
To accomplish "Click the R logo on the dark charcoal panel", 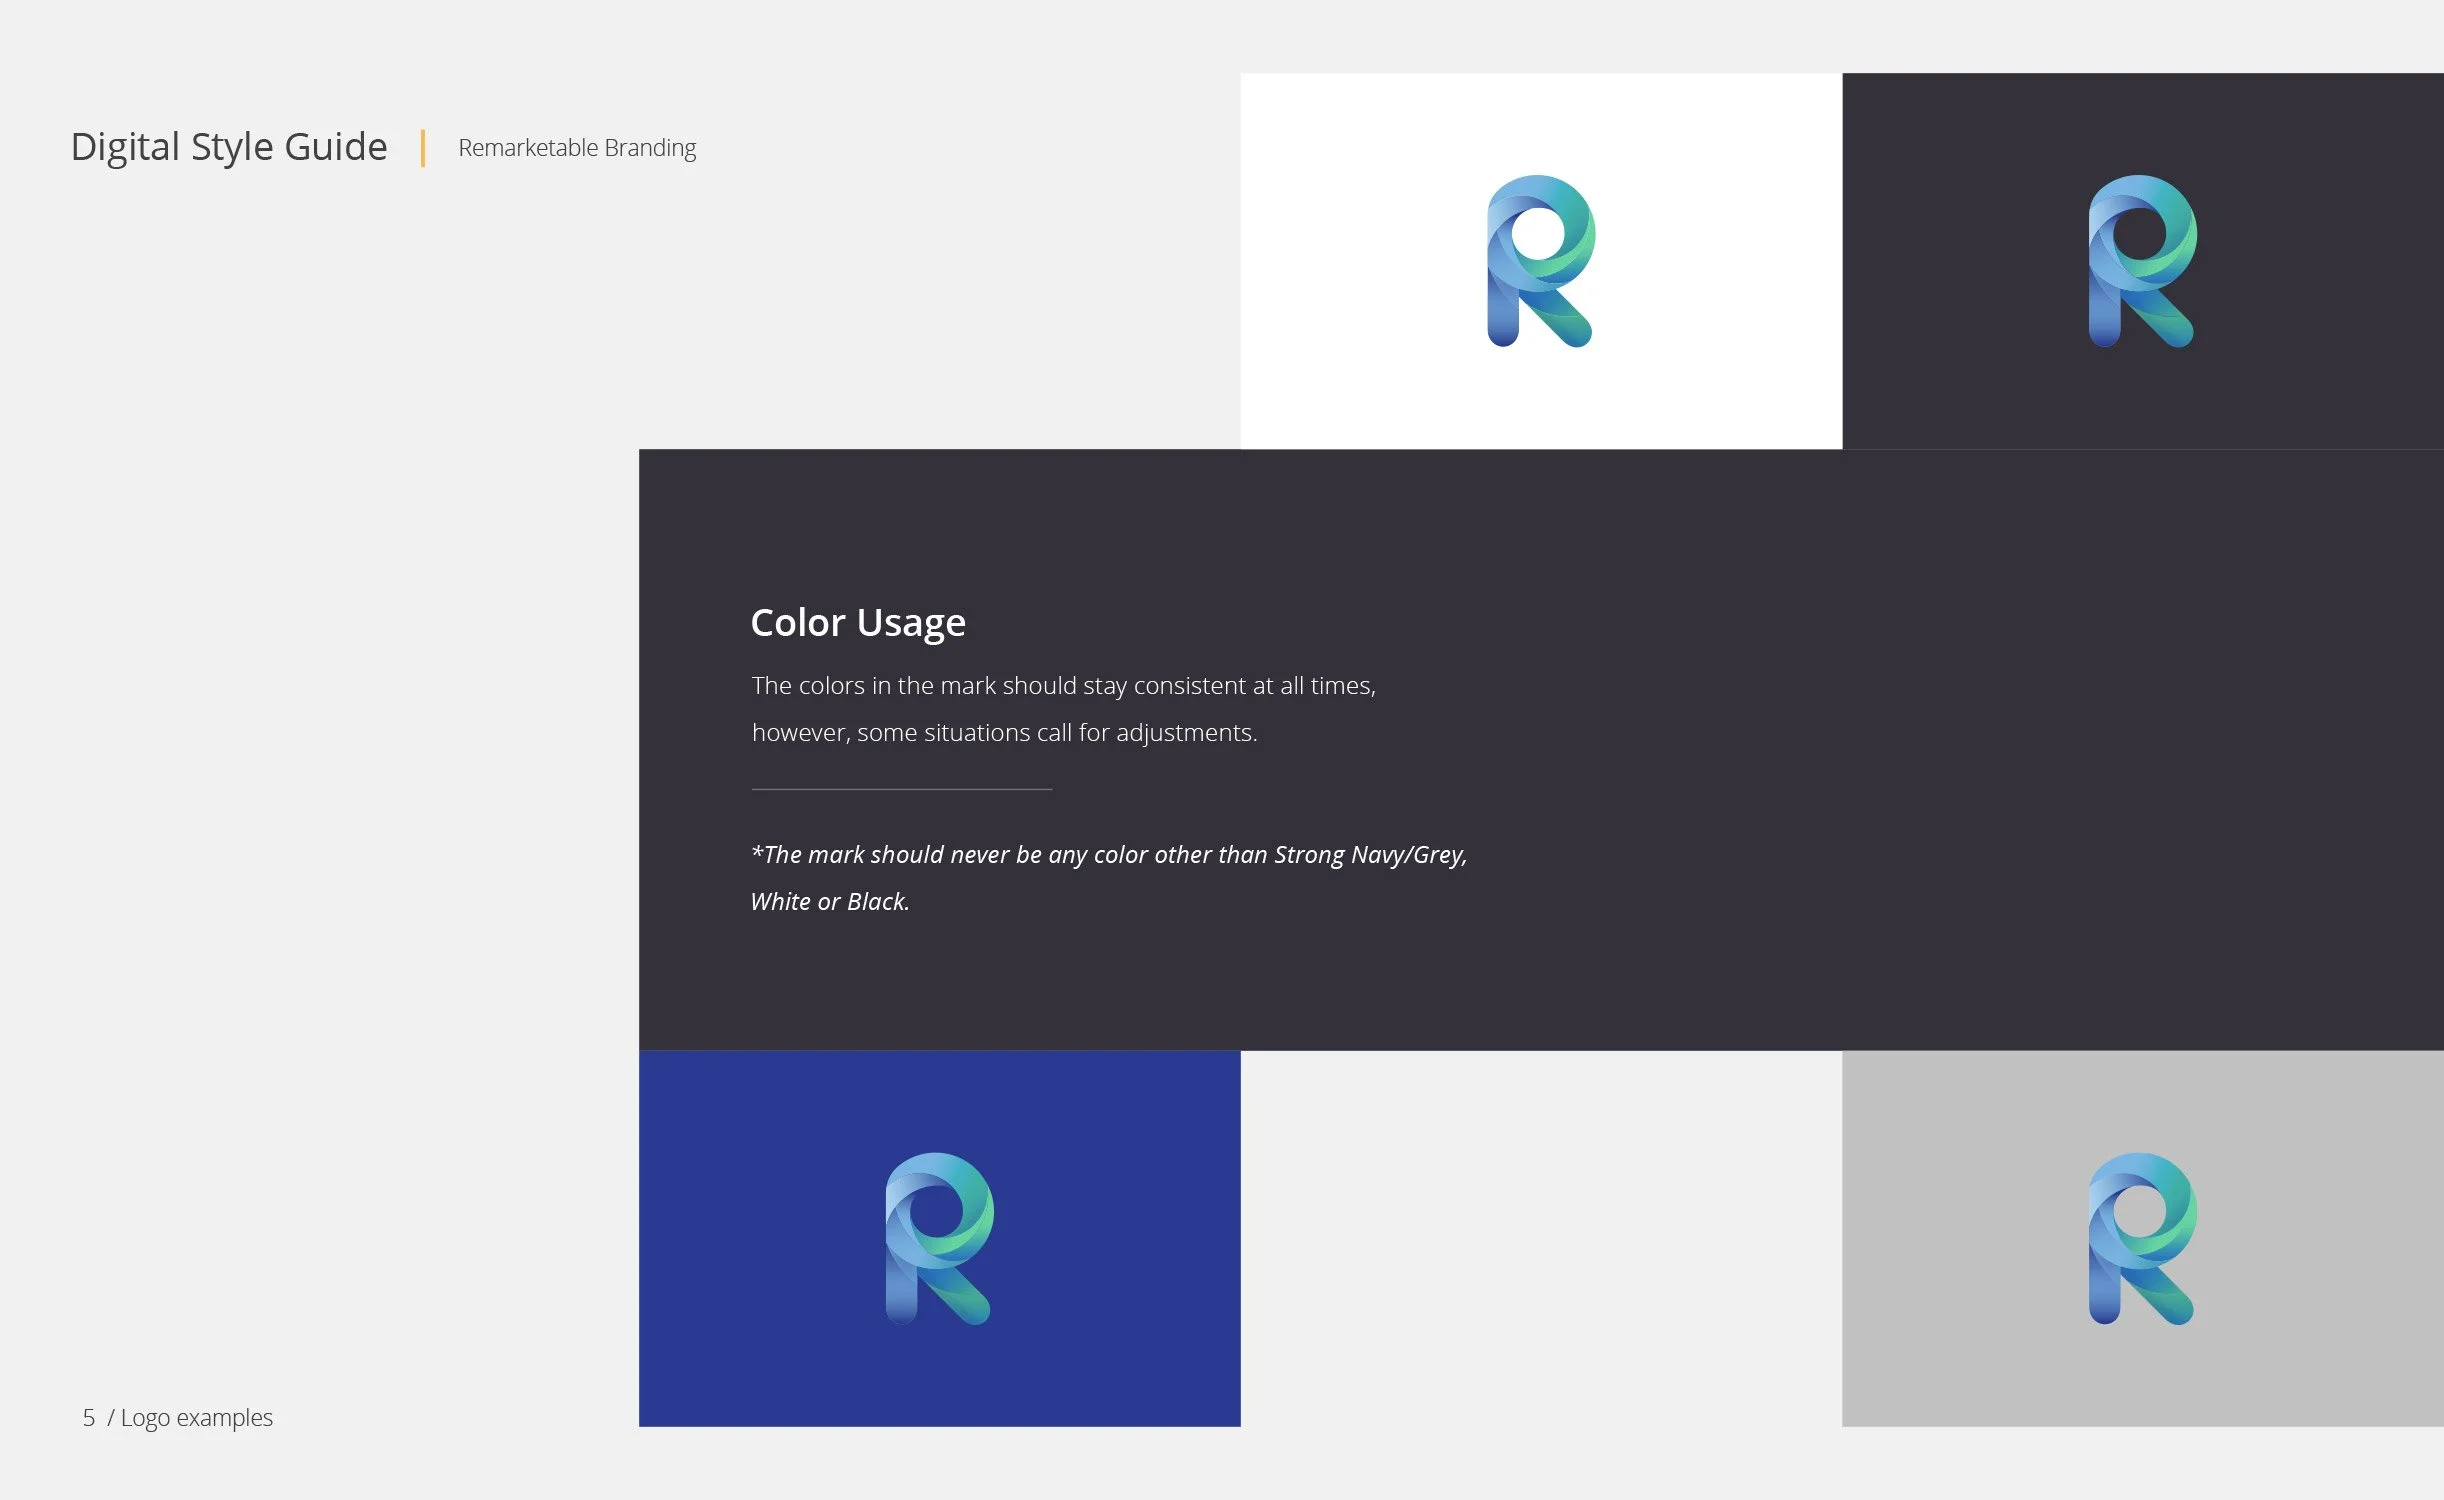I will tap(2142, 261).
